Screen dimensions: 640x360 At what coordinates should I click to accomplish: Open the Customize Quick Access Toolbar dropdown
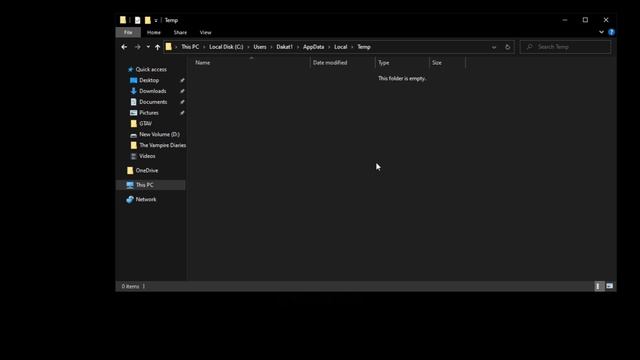tap(156, 20)
